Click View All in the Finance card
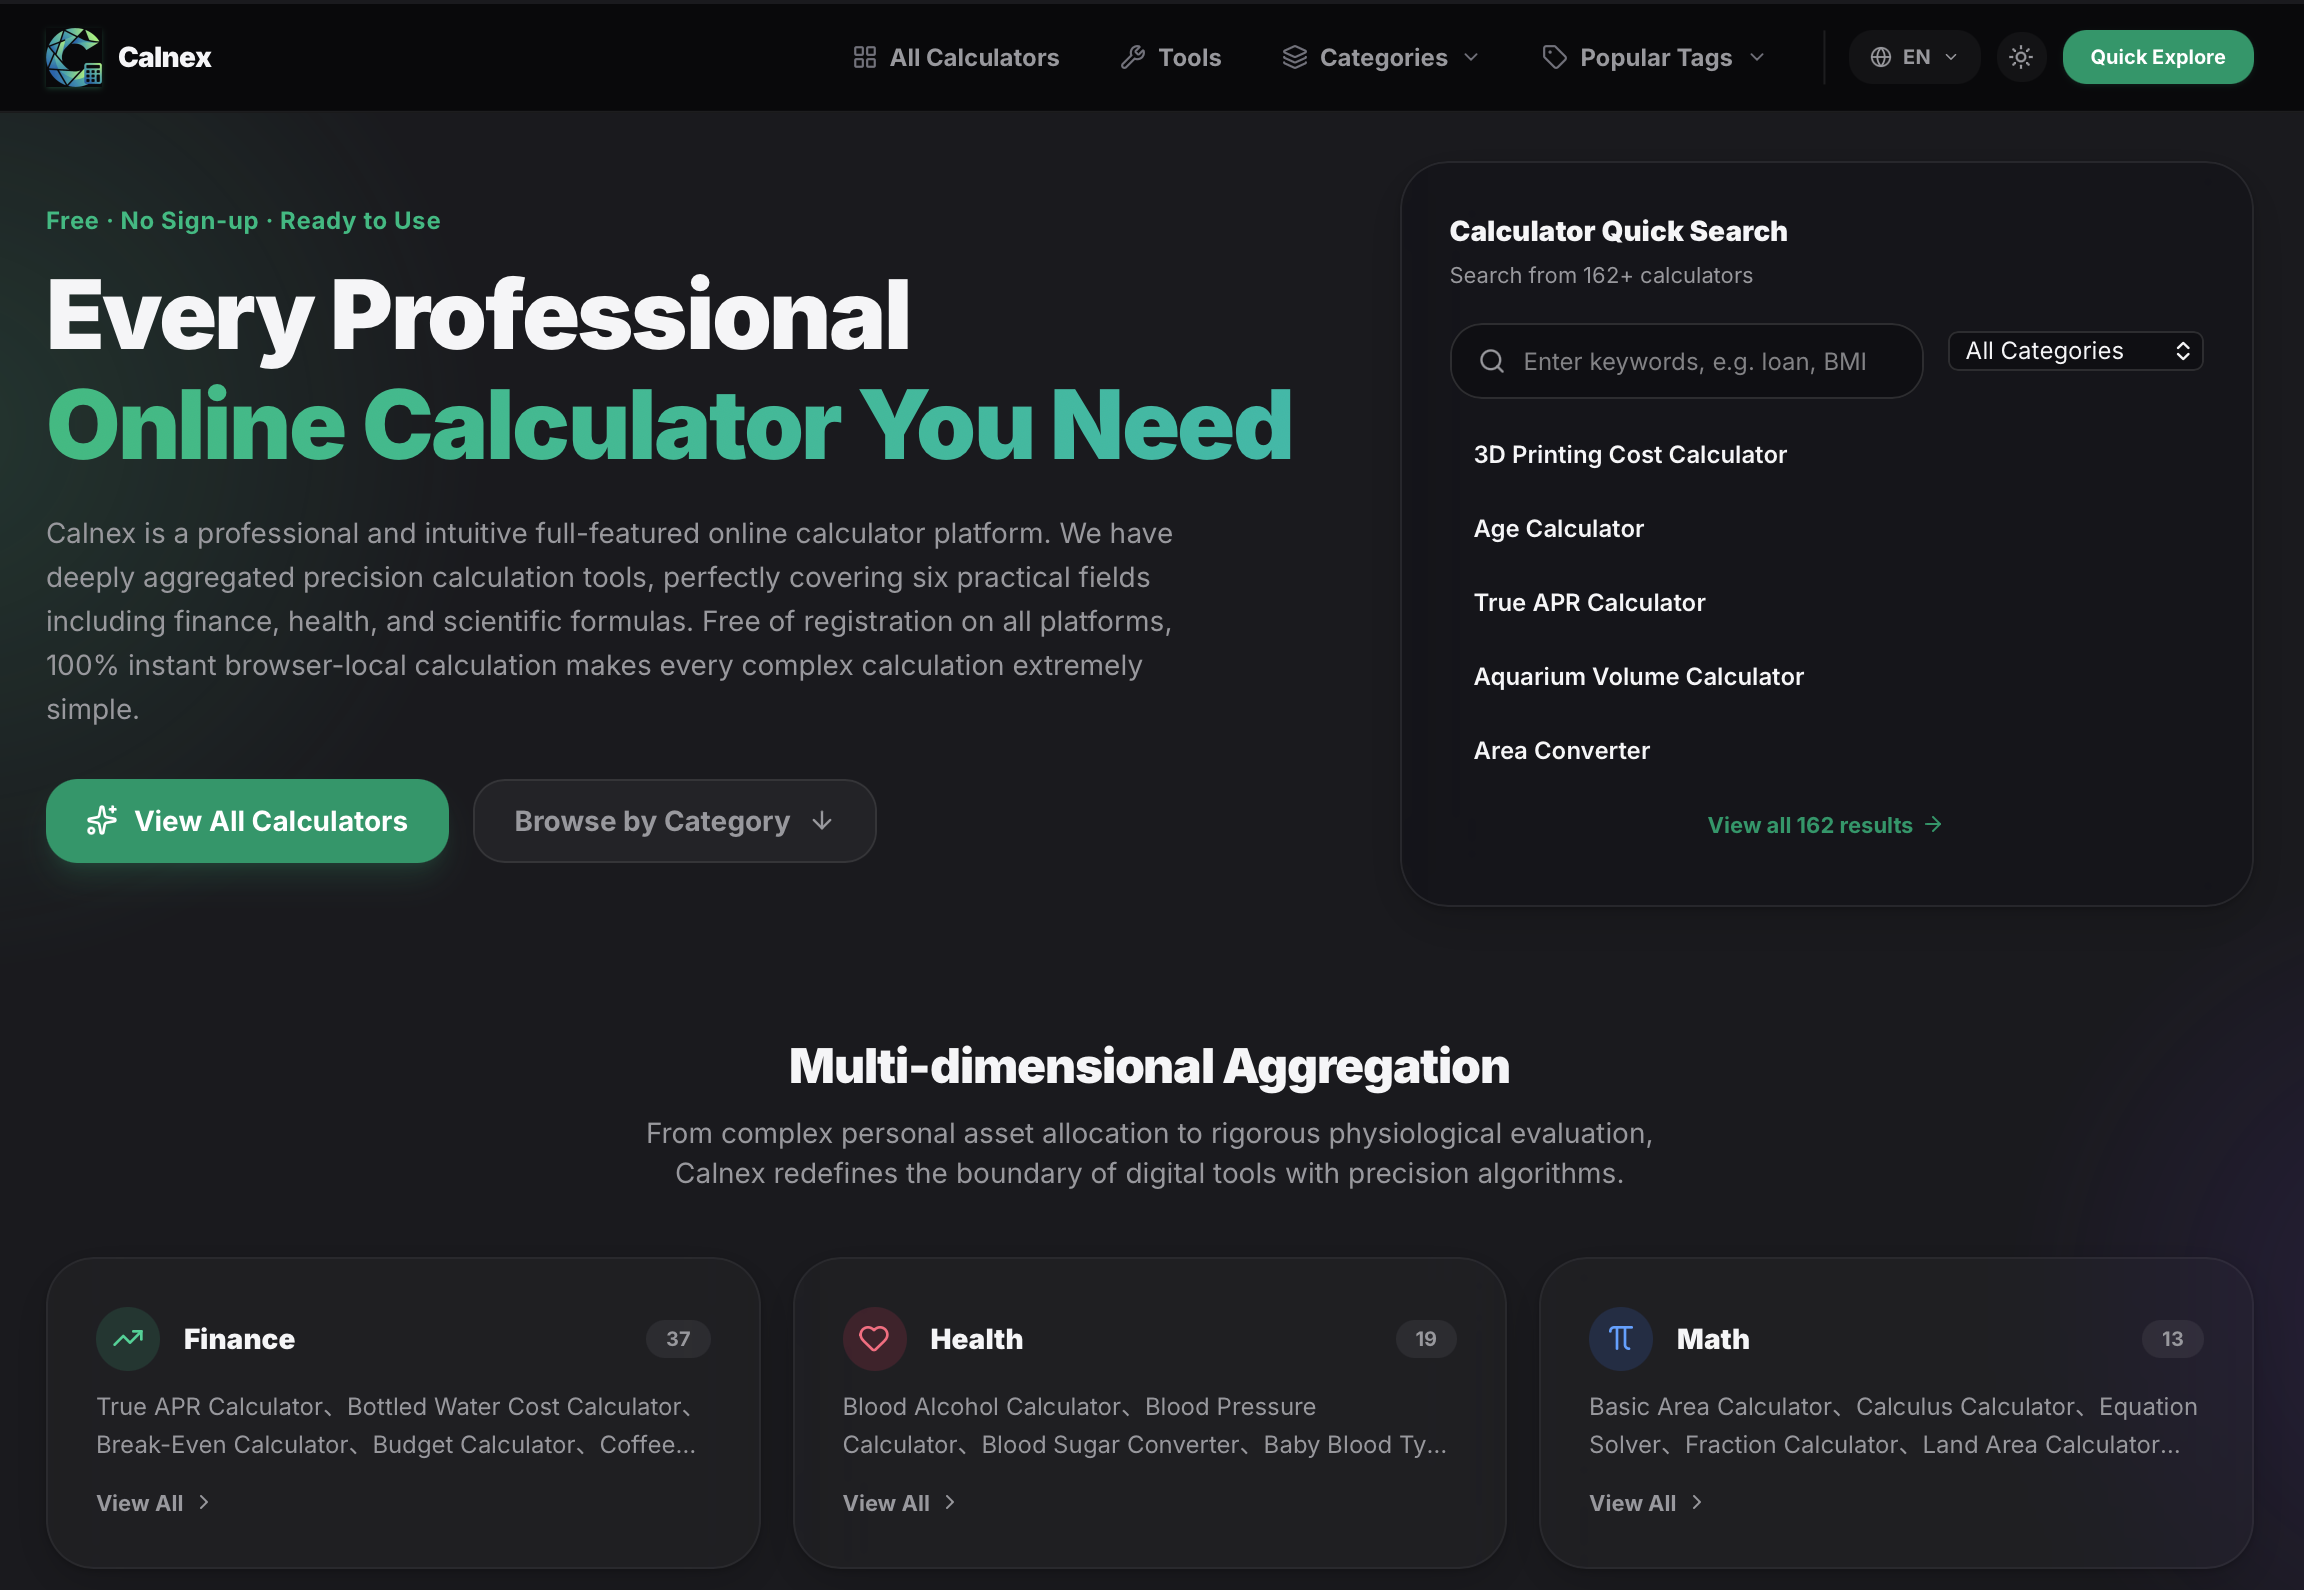The height and width of the screenshot is (1590, 2304). (x=153, y=1503)
